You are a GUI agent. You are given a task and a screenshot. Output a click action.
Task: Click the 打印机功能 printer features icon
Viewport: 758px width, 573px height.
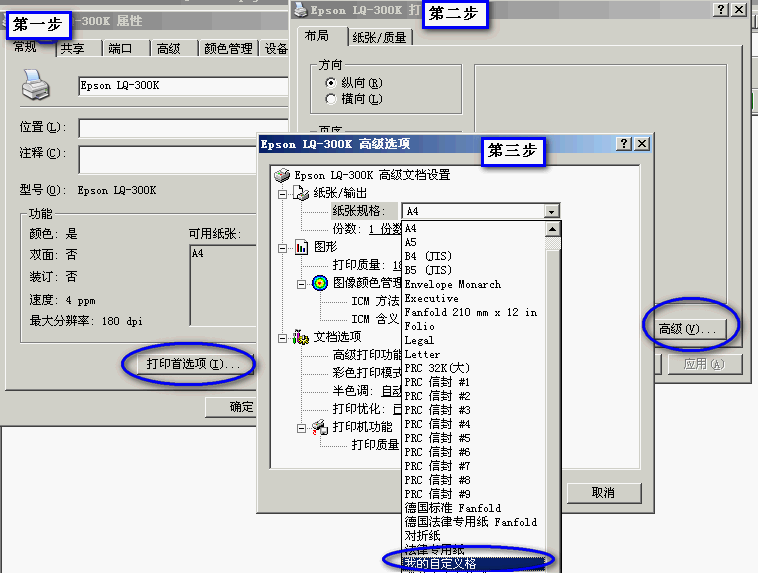(320, 427)
